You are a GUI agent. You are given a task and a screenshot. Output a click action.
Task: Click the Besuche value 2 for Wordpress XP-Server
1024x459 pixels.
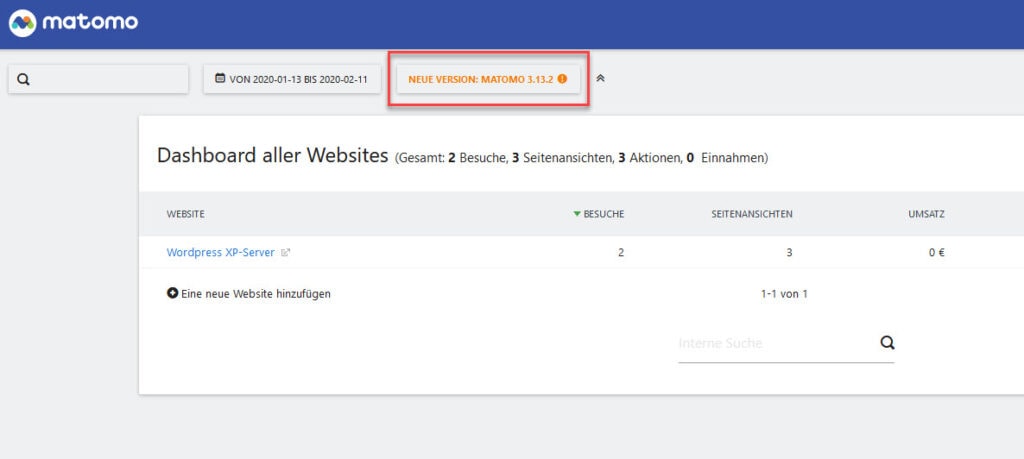click(620, 253)
